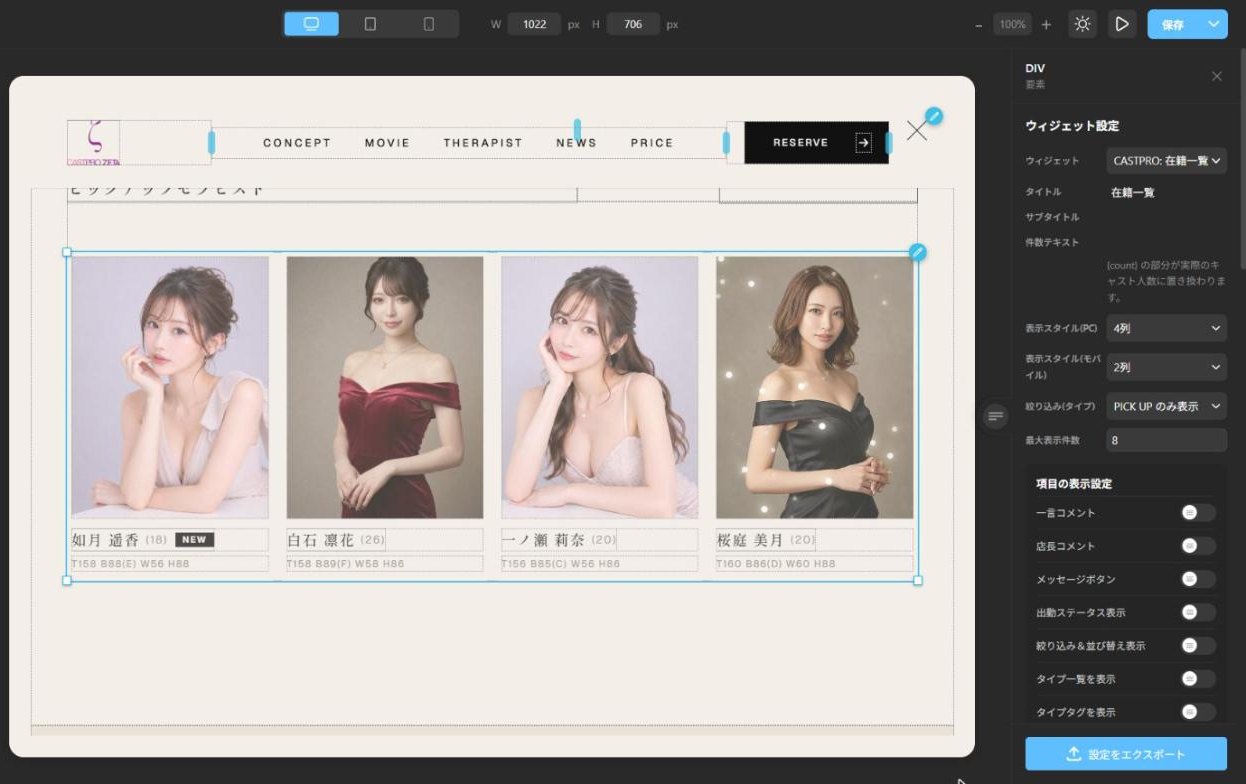This screenshot has height=784, width=1246.
Task: Switch to tablet device preview
Action: pos(370,24)
